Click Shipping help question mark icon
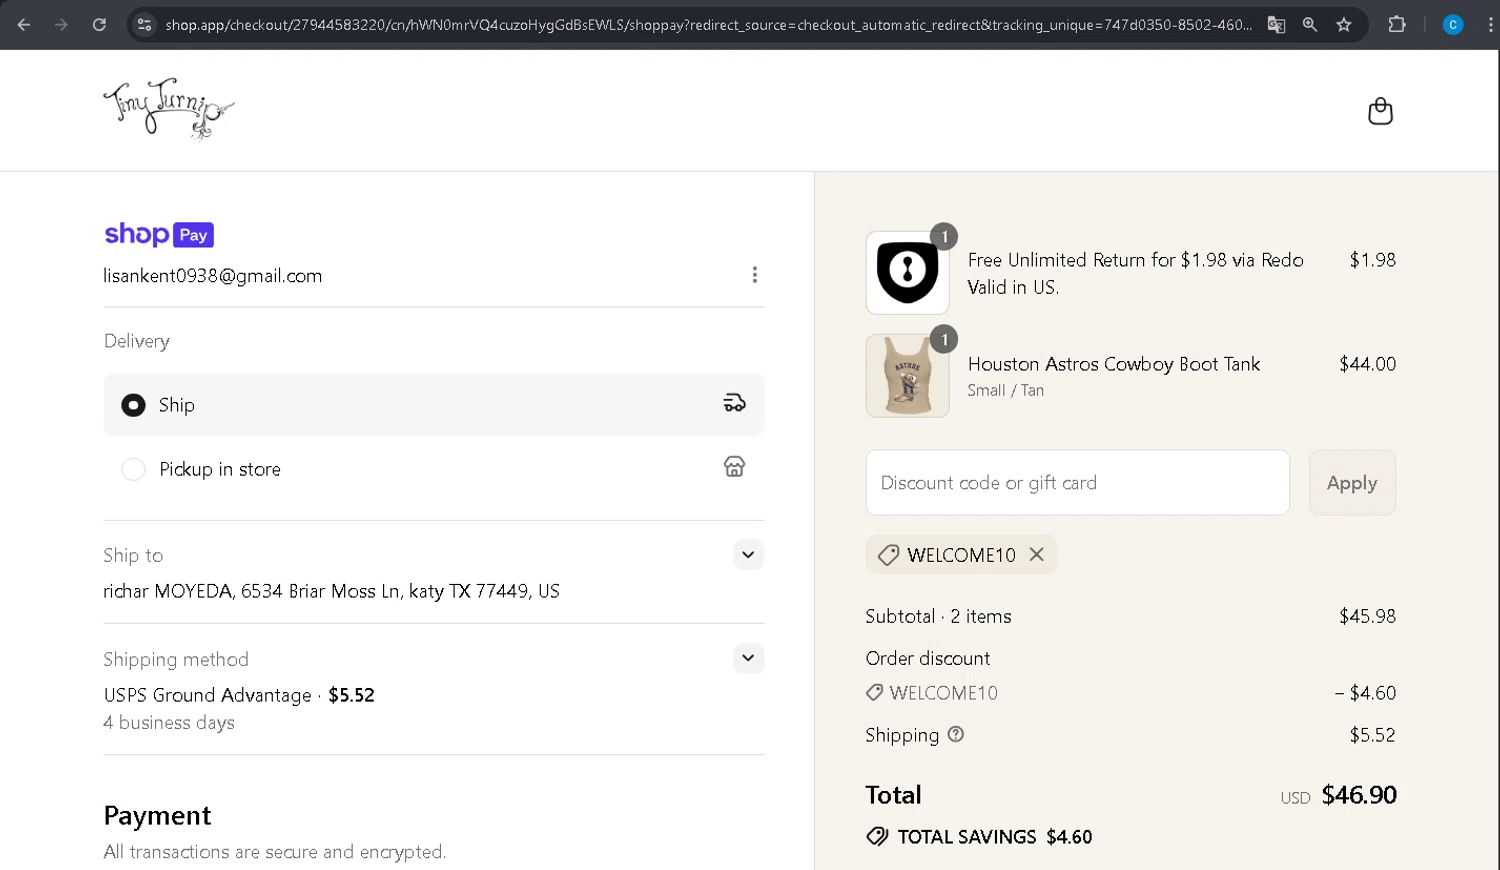Screen dimensions: 1500x870 point(955,734)
